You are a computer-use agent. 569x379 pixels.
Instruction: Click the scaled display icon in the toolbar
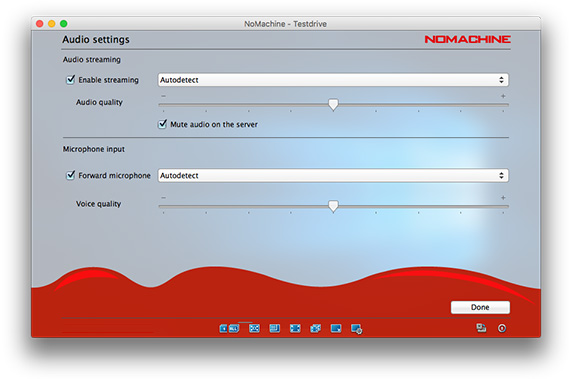tap(336, 329)
